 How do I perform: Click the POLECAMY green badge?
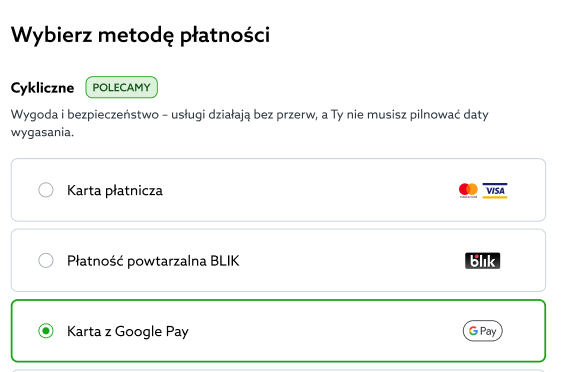121,87
